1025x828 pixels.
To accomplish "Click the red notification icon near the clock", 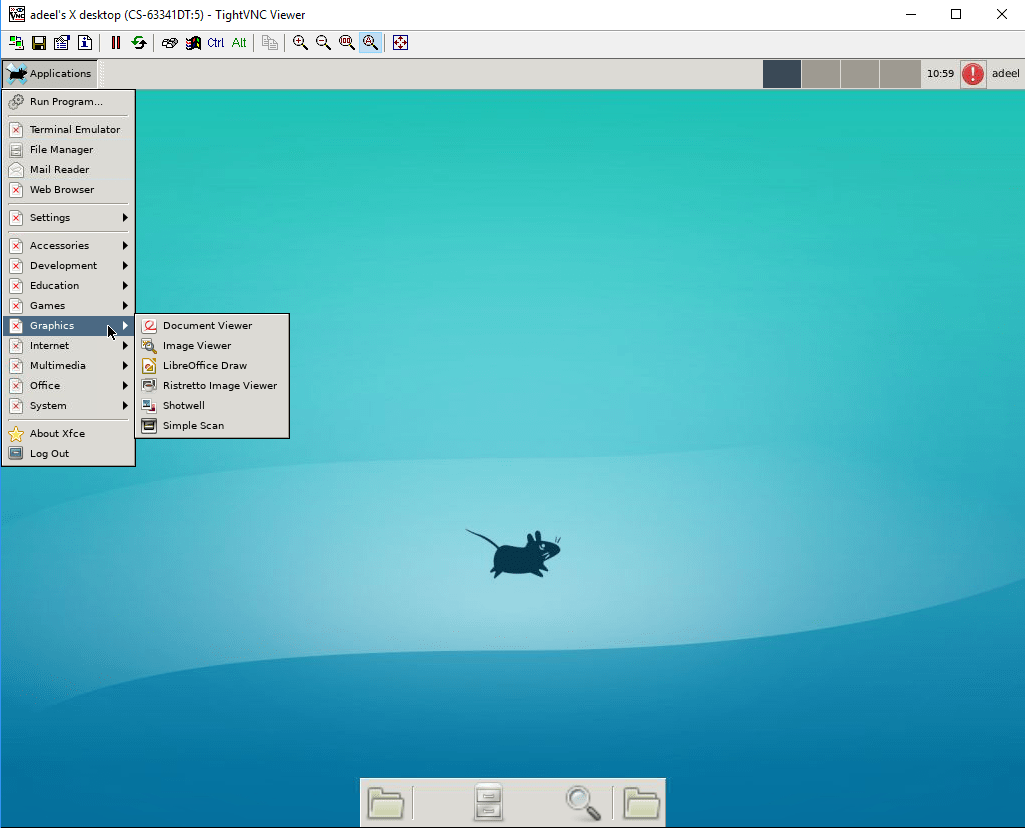I will pyautogui.click(x=972, y=73).
